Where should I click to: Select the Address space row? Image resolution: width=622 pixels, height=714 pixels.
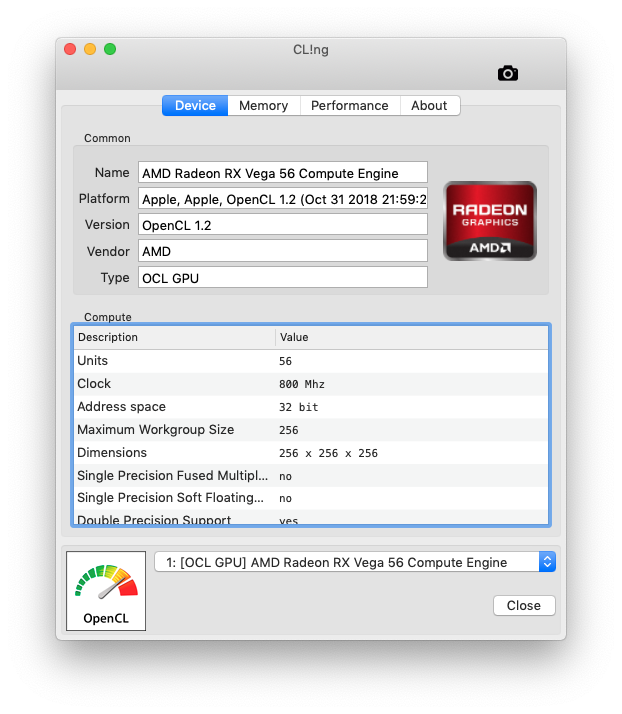click(311, 407)
